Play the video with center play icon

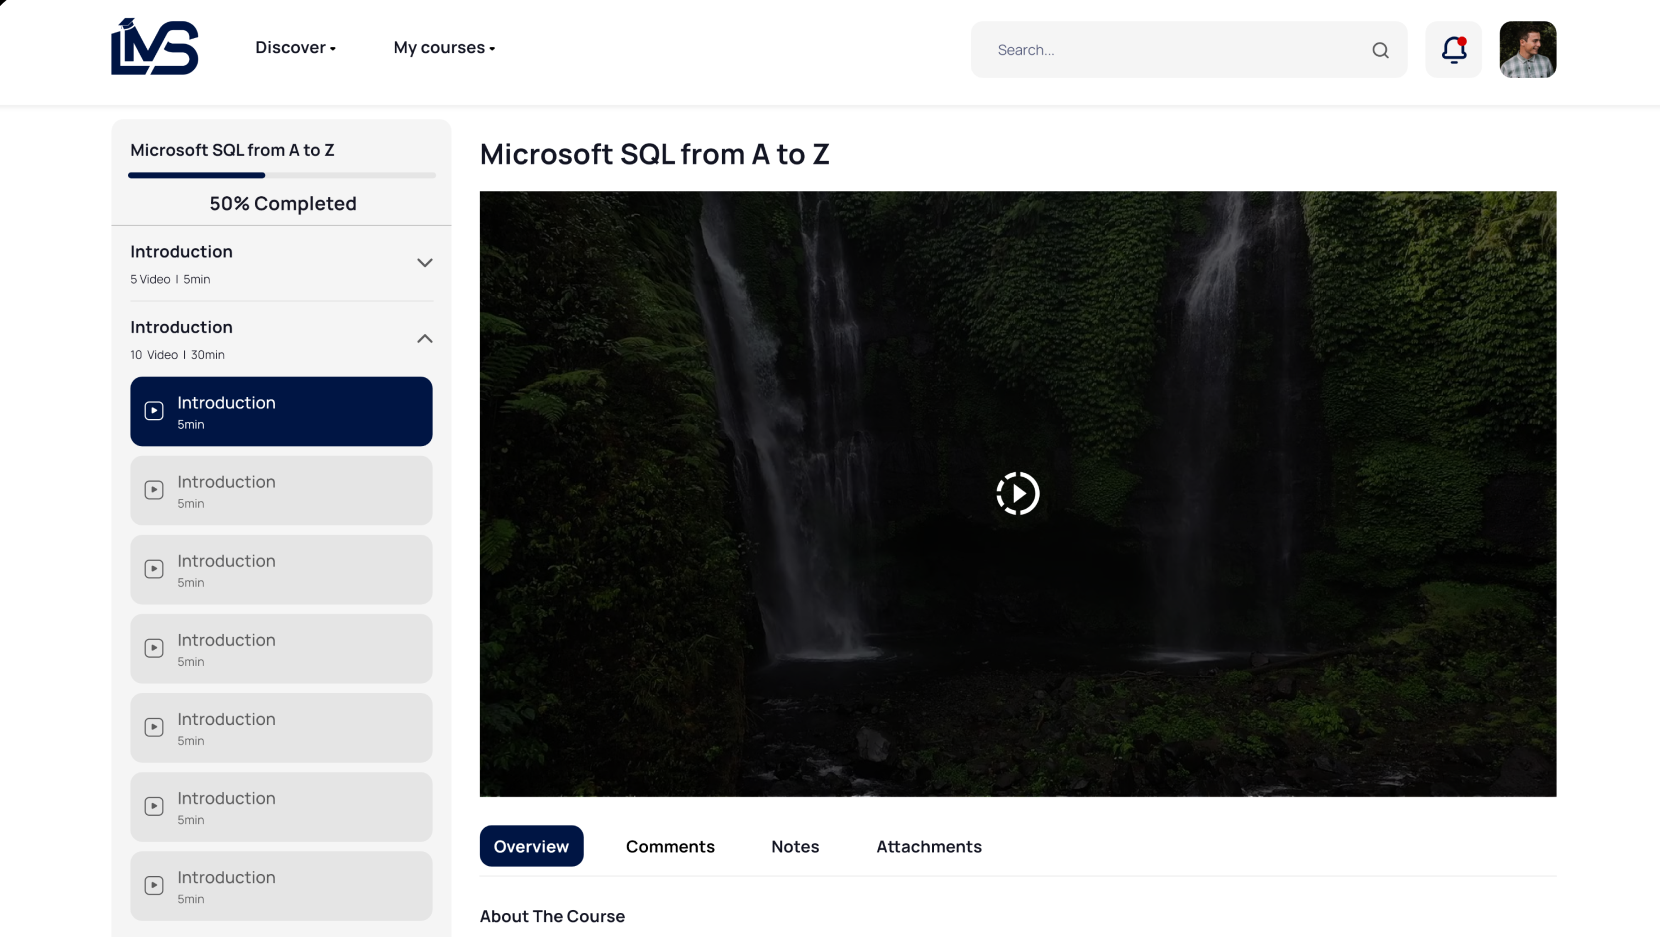click(1017, 493)
